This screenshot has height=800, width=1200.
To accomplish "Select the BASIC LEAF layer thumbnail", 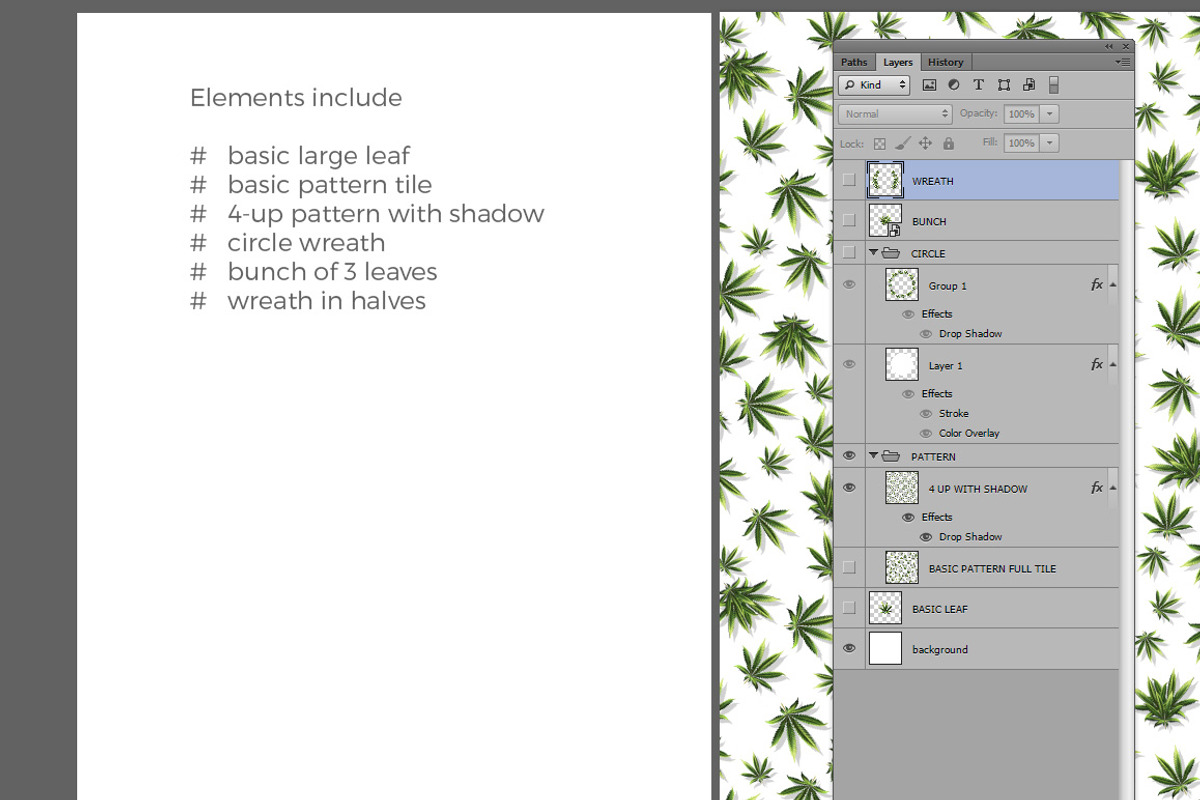I will coord(885,608).
